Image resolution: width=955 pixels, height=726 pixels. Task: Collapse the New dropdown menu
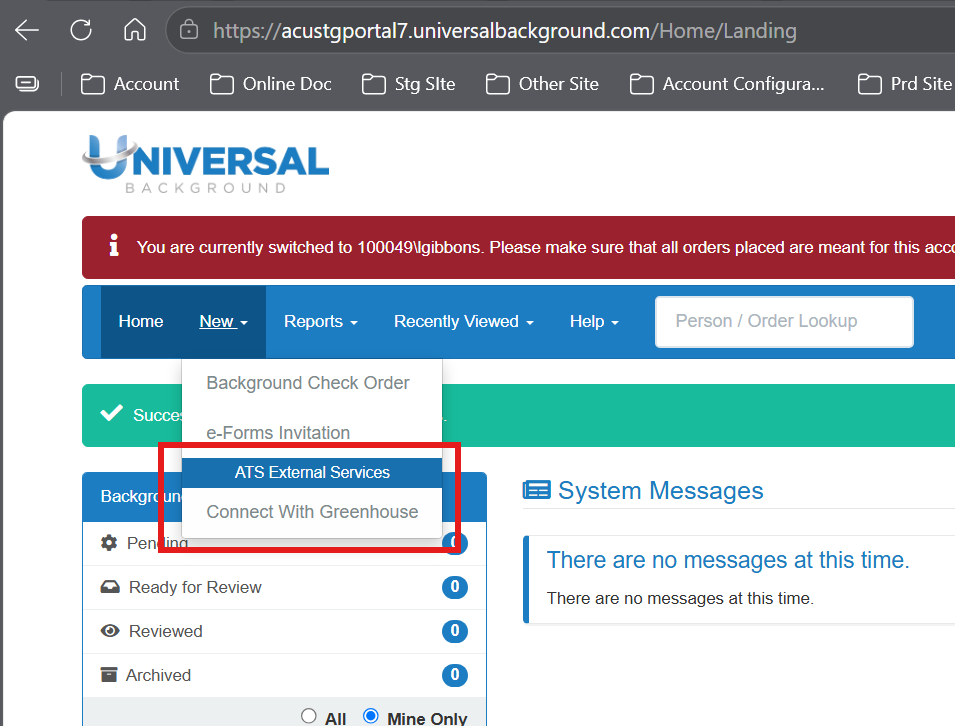click(x=224, y=322)
